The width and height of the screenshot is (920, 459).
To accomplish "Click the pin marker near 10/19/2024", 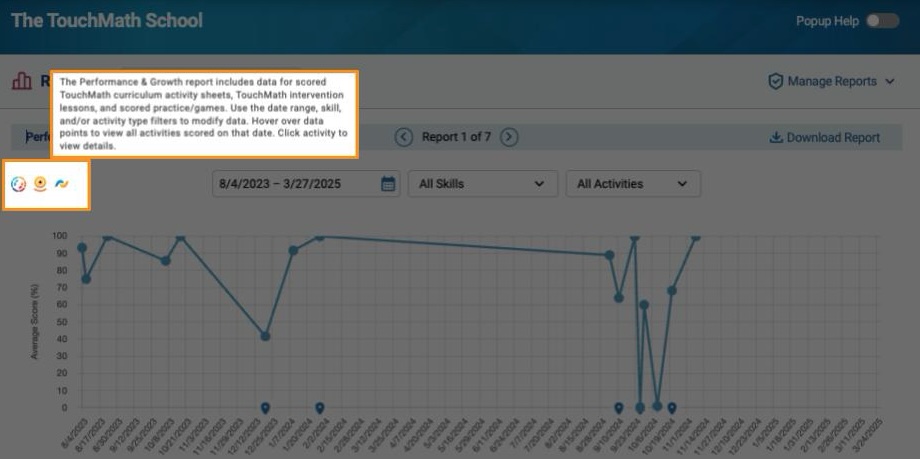I will 672,408.
